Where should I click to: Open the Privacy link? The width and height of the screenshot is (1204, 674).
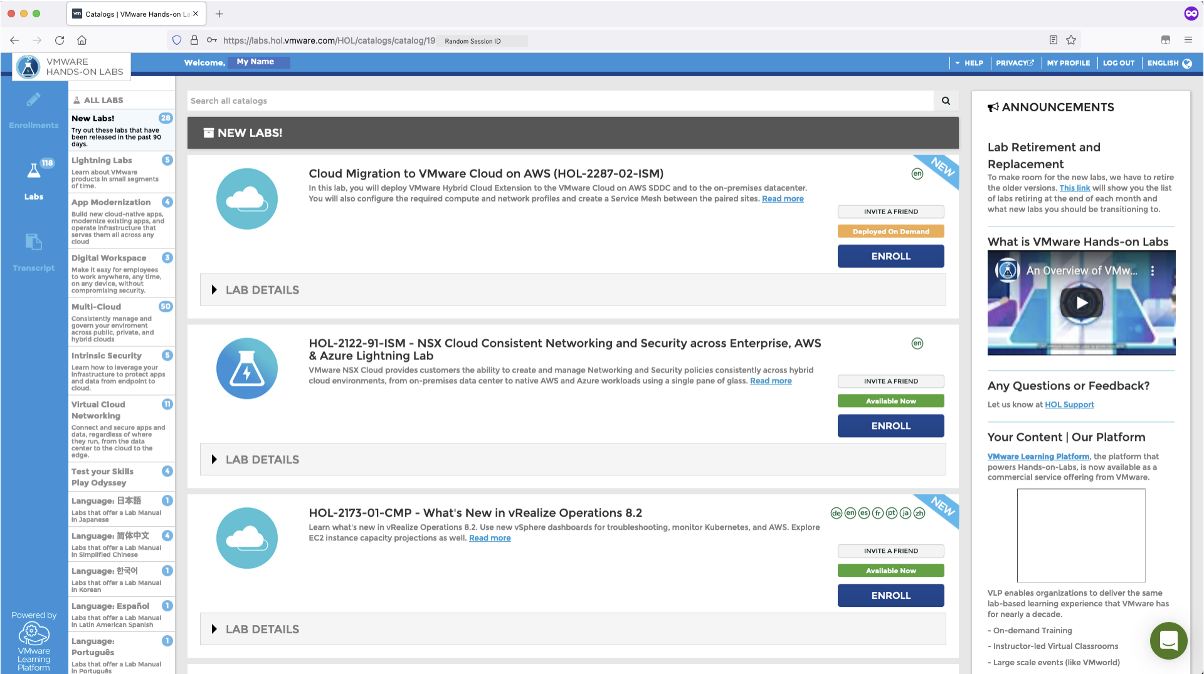click(x=1015, y=62)
